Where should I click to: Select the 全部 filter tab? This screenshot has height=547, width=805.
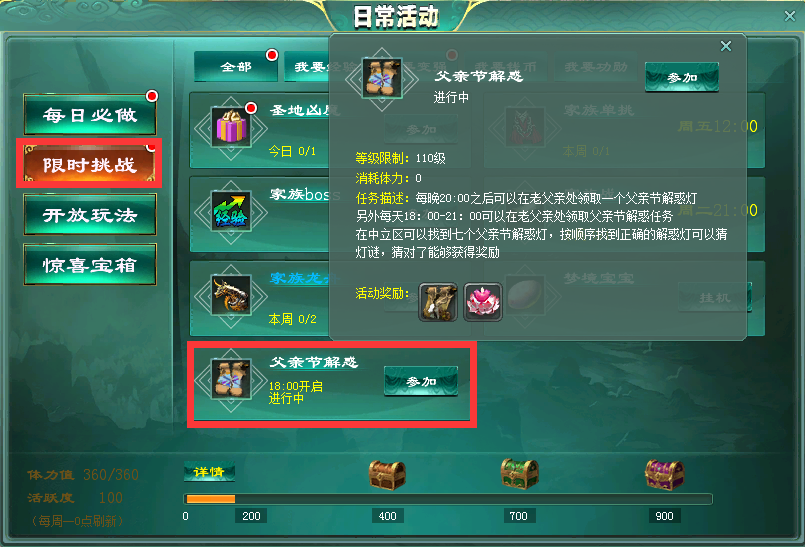pyautogui.click(x=236, y=66)
